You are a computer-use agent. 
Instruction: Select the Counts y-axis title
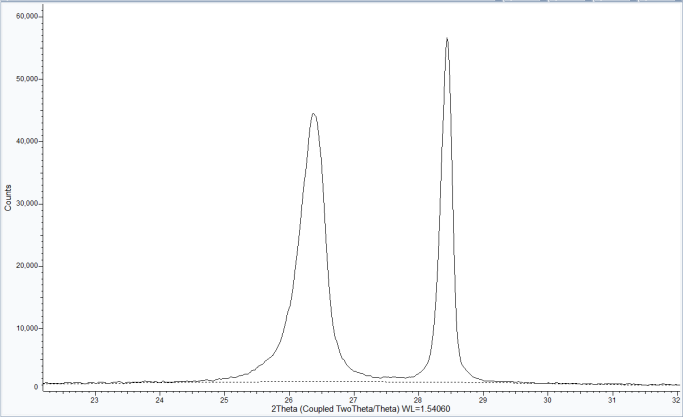tap(9, 197)
